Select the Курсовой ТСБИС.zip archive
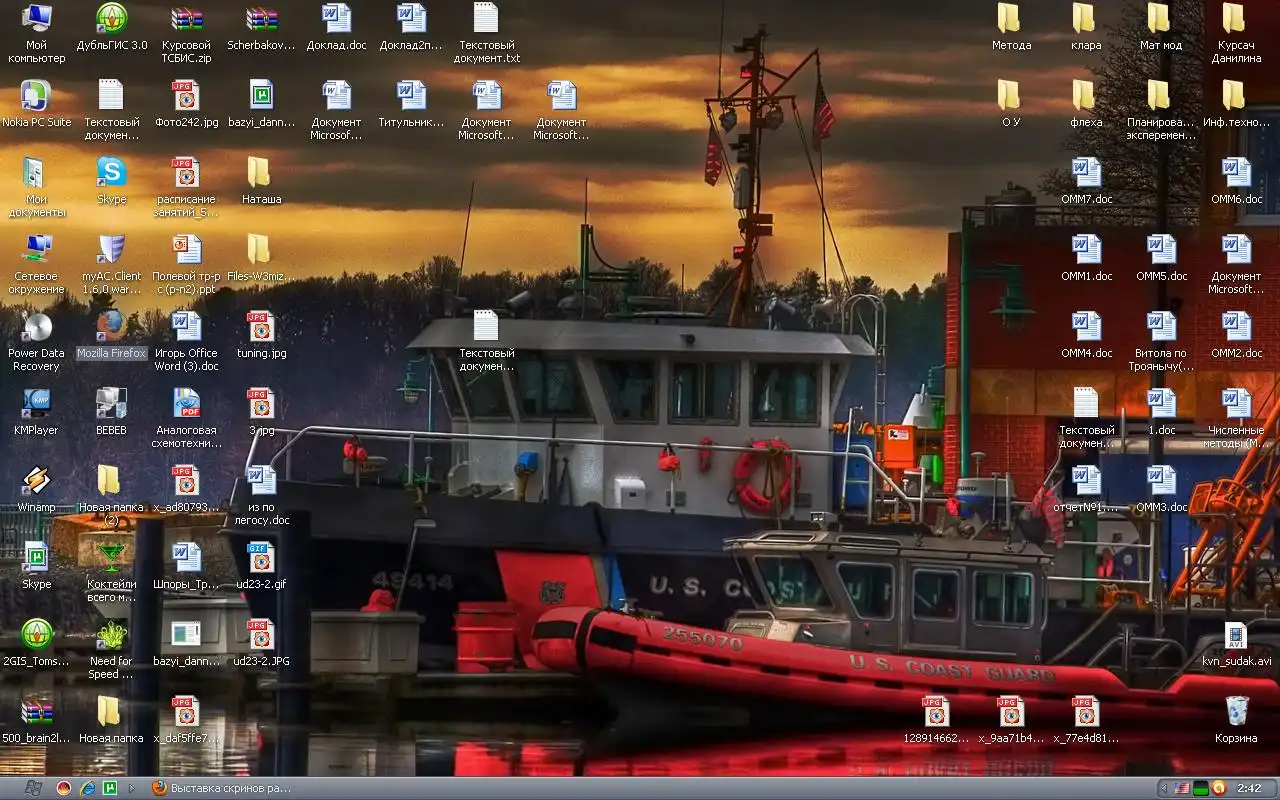 tap(186, 20)
